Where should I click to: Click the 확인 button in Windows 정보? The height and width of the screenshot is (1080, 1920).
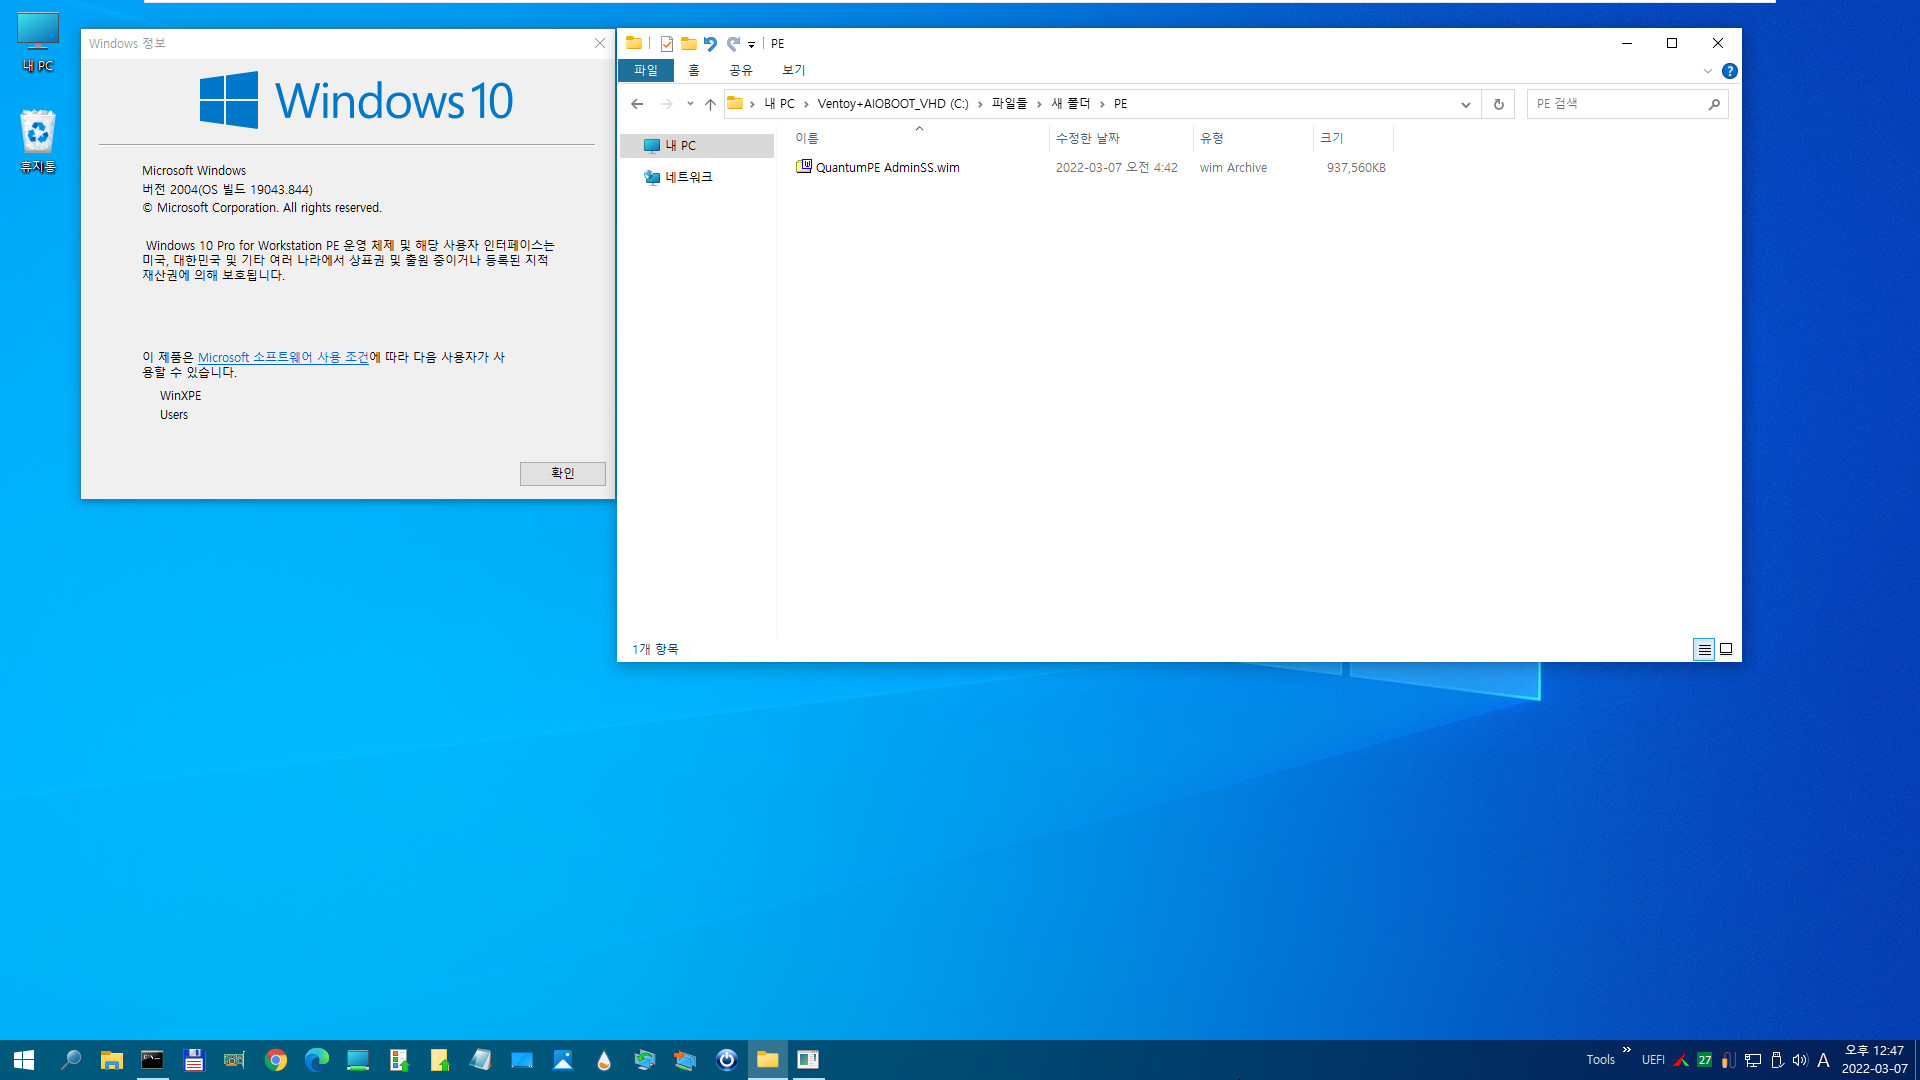(562, 474)
